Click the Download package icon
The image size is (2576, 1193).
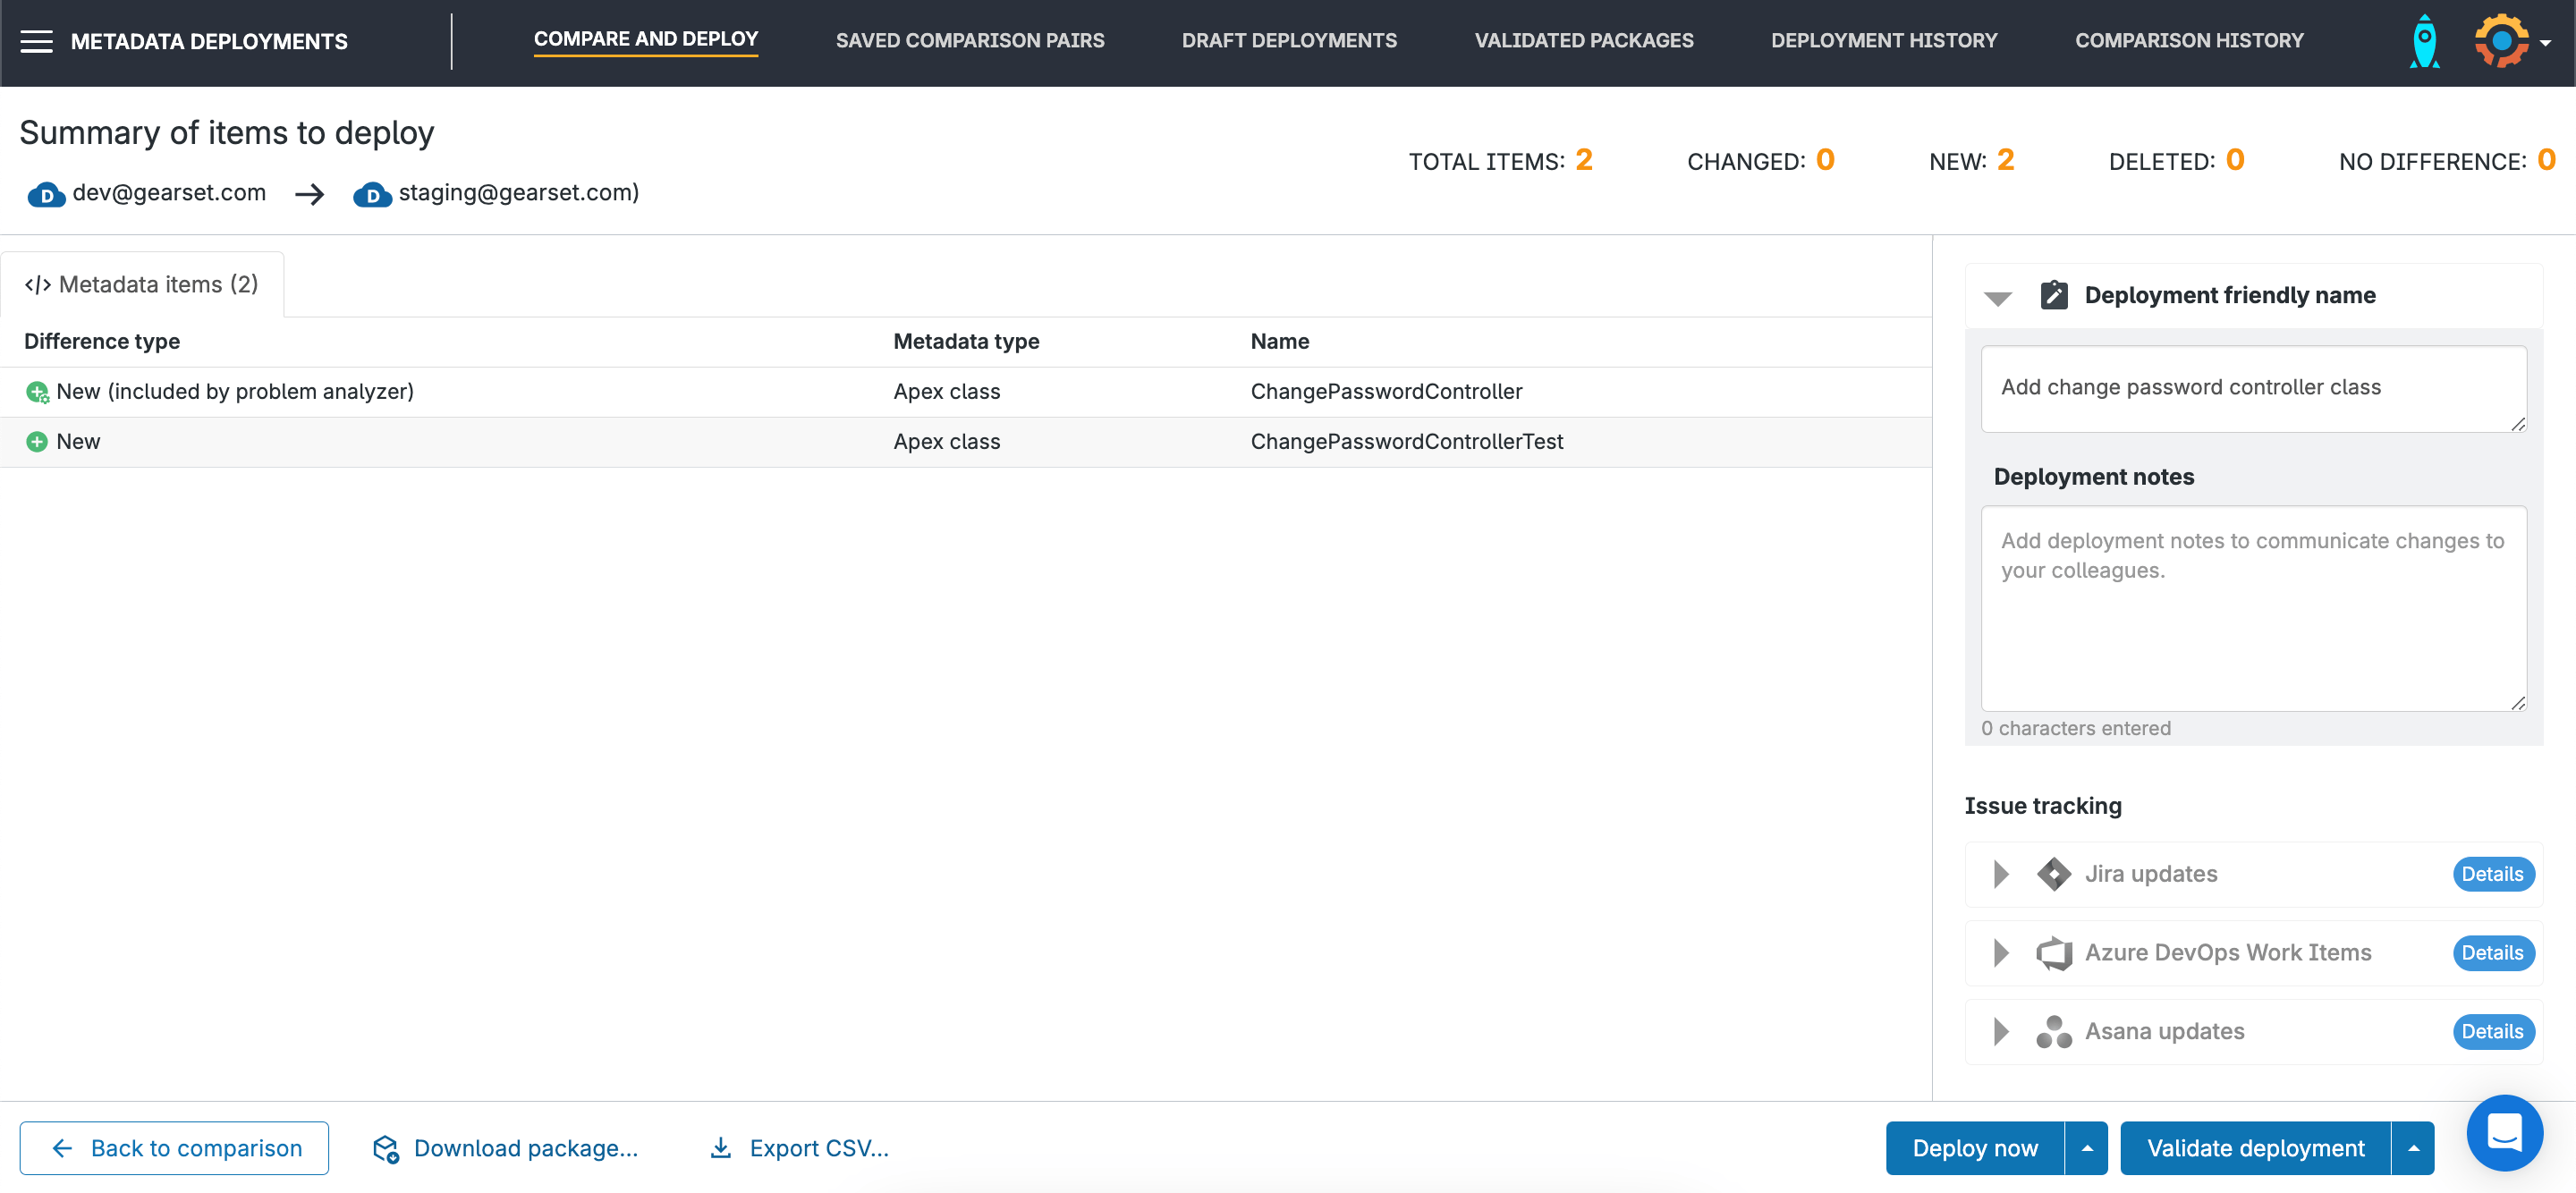pyautogui.click(x=386, y=1148)
